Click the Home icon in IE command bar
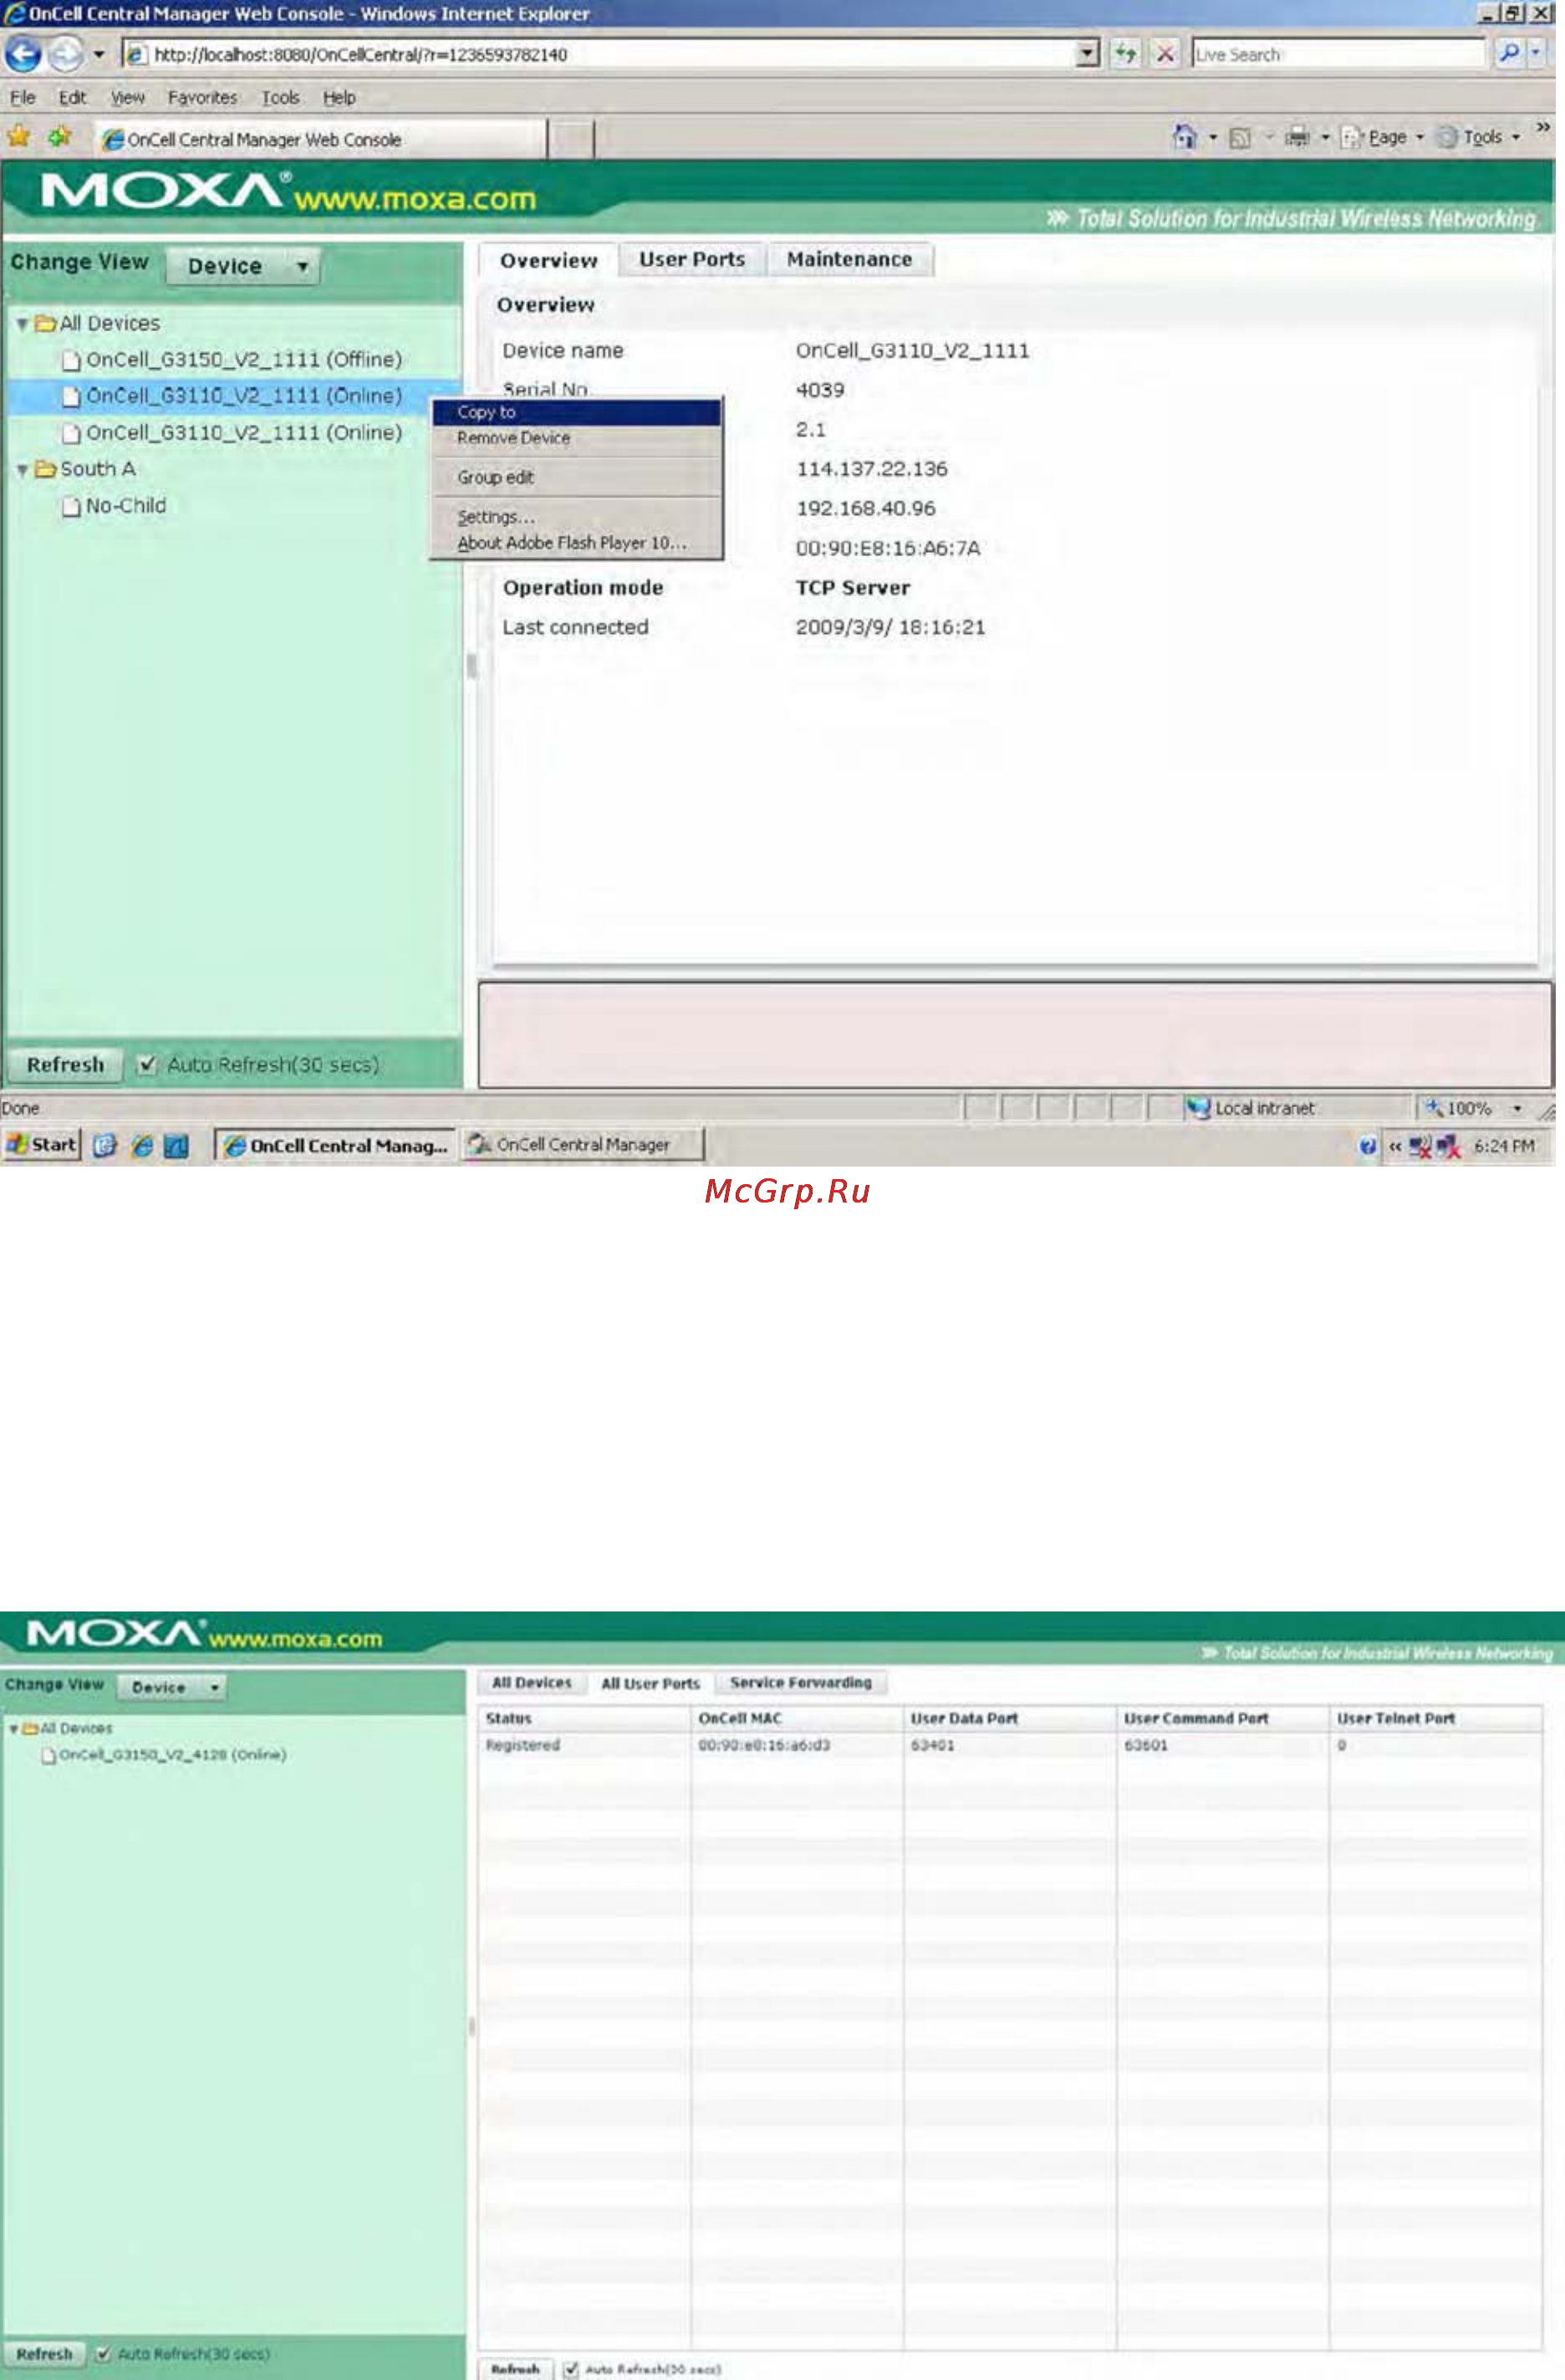 pos(1184,137)
